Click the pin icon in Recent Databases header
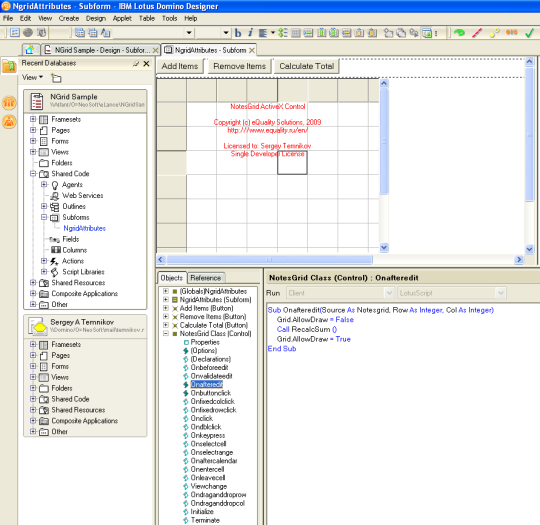Image resolution: width=540 pixels, height=525 pixels. (136, 63)
